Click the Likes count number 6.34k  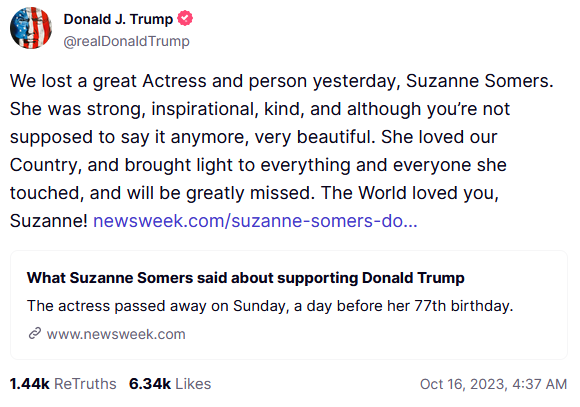[x=150, y=384]
